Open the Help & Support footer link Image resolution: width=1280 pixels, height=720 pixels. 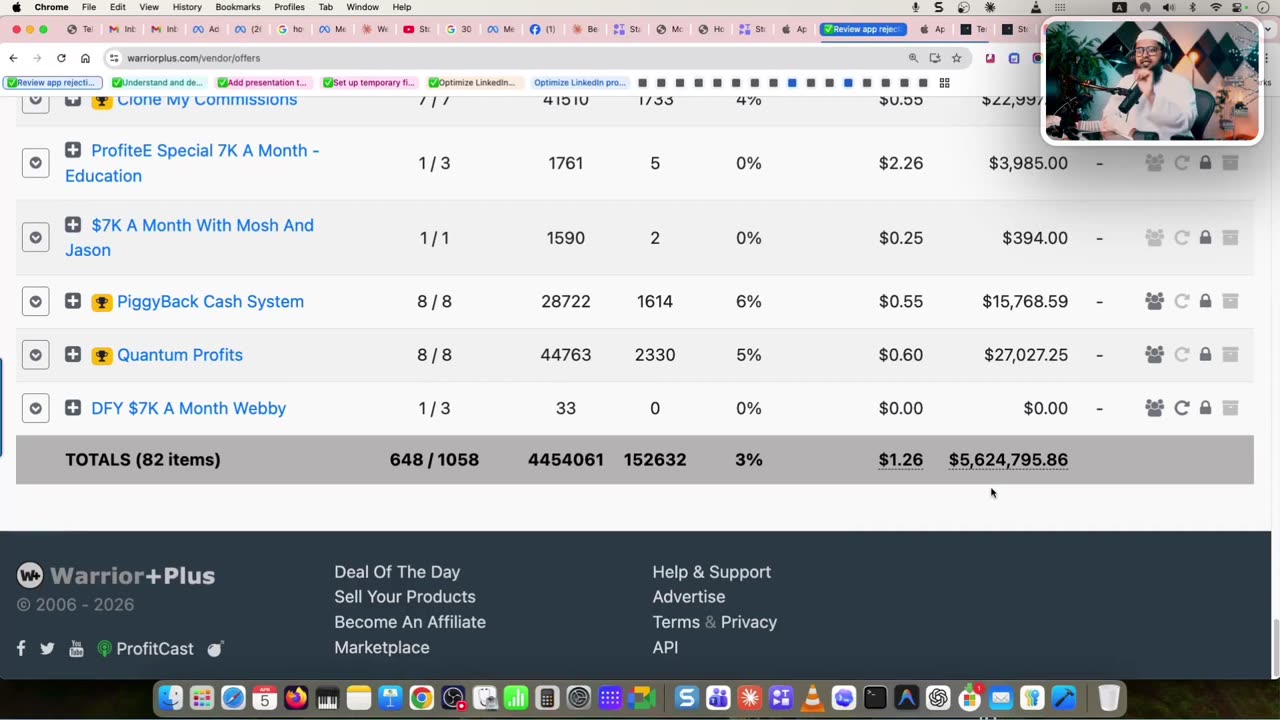click(x=712, y=572)
